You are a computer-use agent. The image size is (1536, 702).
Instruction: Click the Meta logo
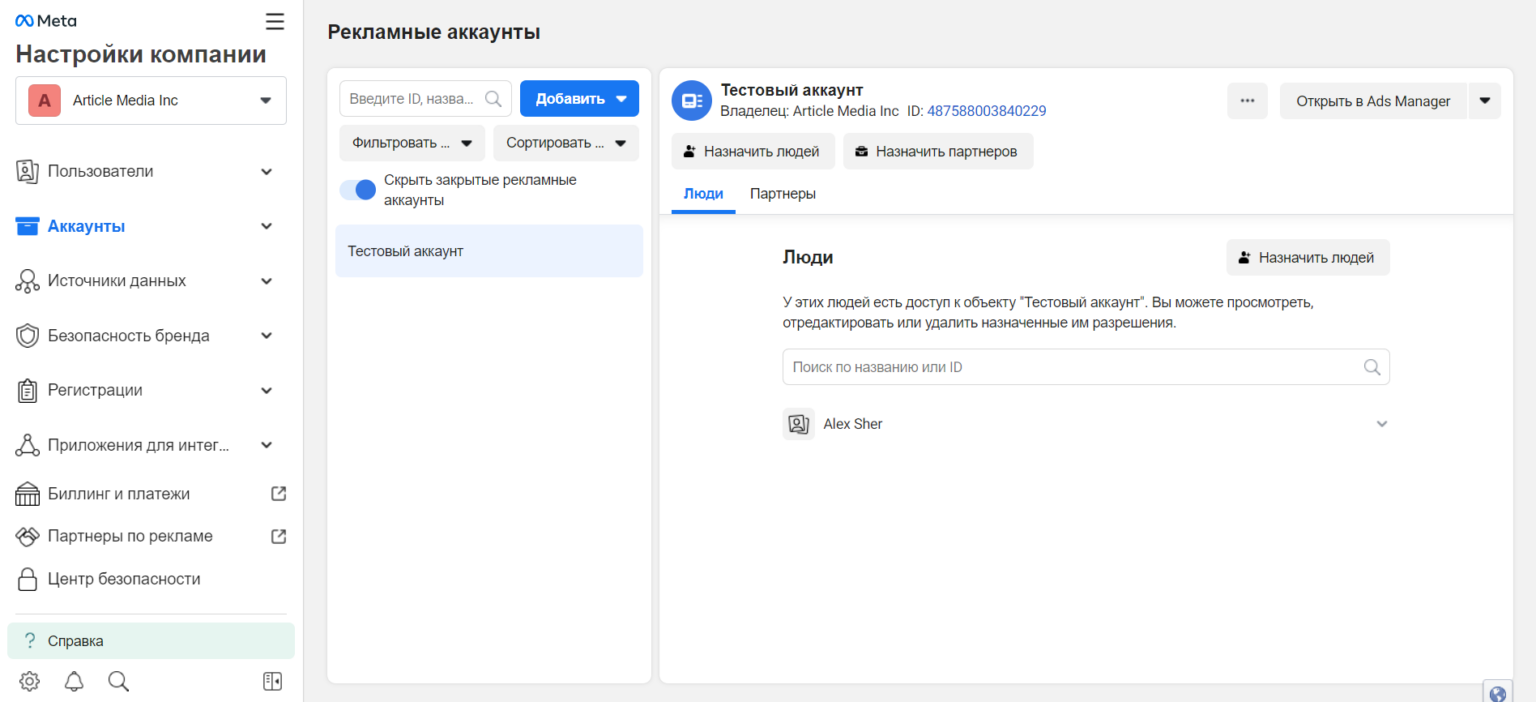[x=45, y=19]
